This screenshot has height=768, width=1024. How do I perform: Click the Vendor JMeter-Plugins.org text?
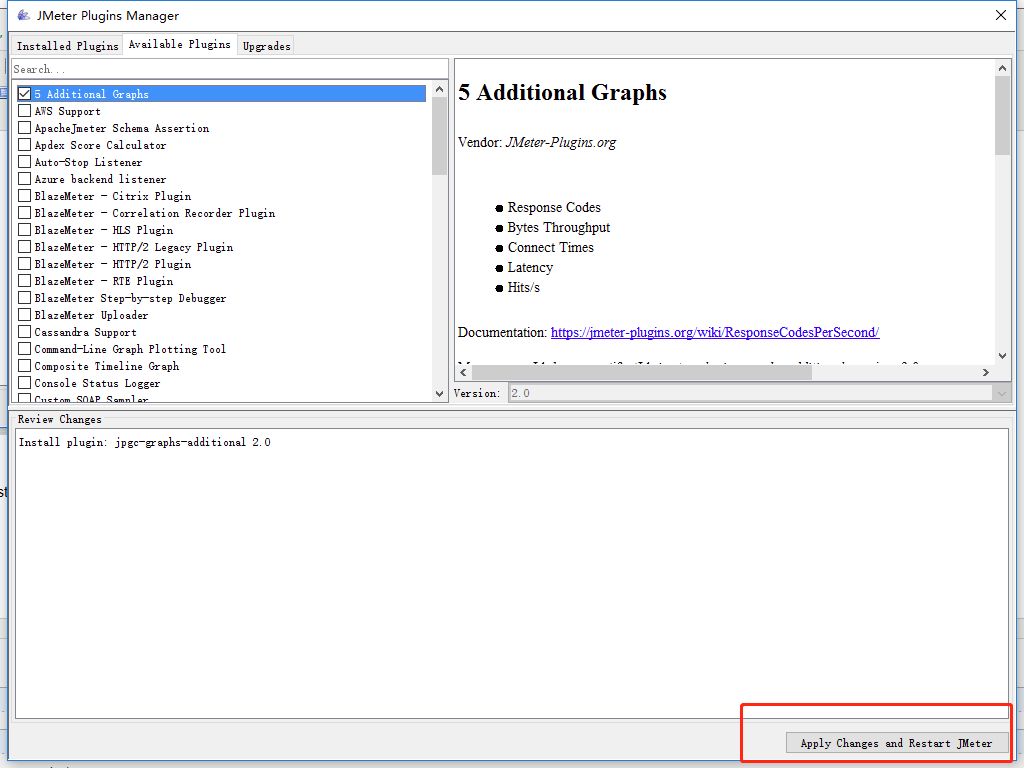tap(537, 142)
